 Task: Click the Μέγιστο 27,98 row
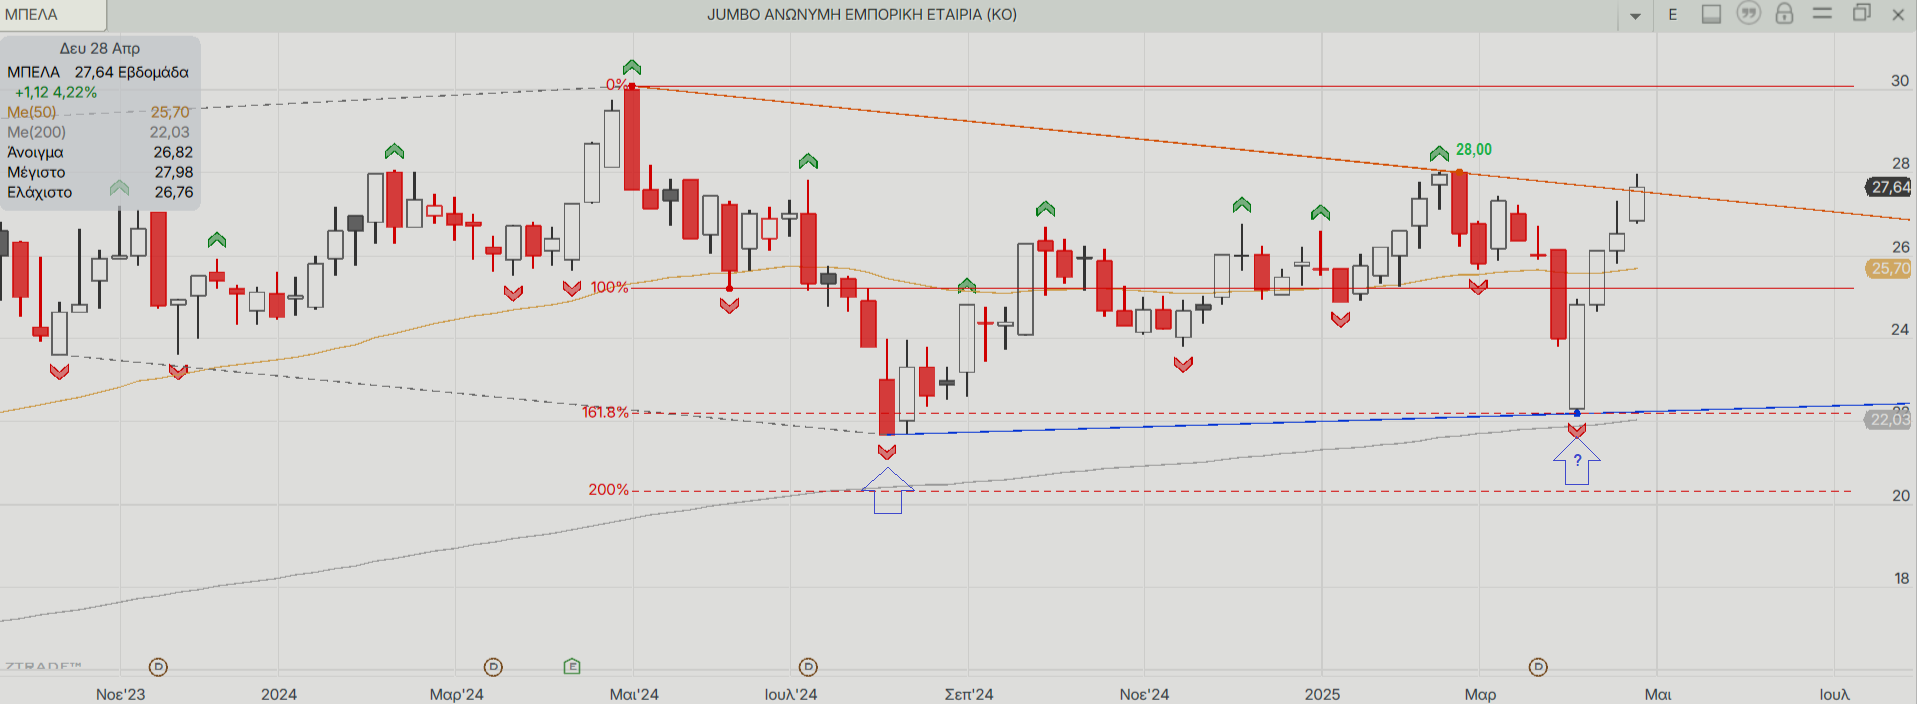[98, 172]
